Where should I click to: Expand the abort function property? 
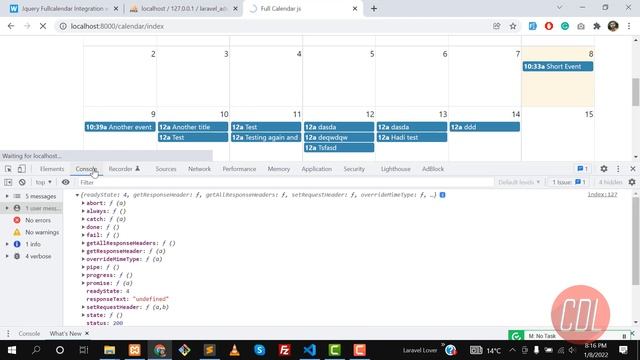click(x=83, y=203)
